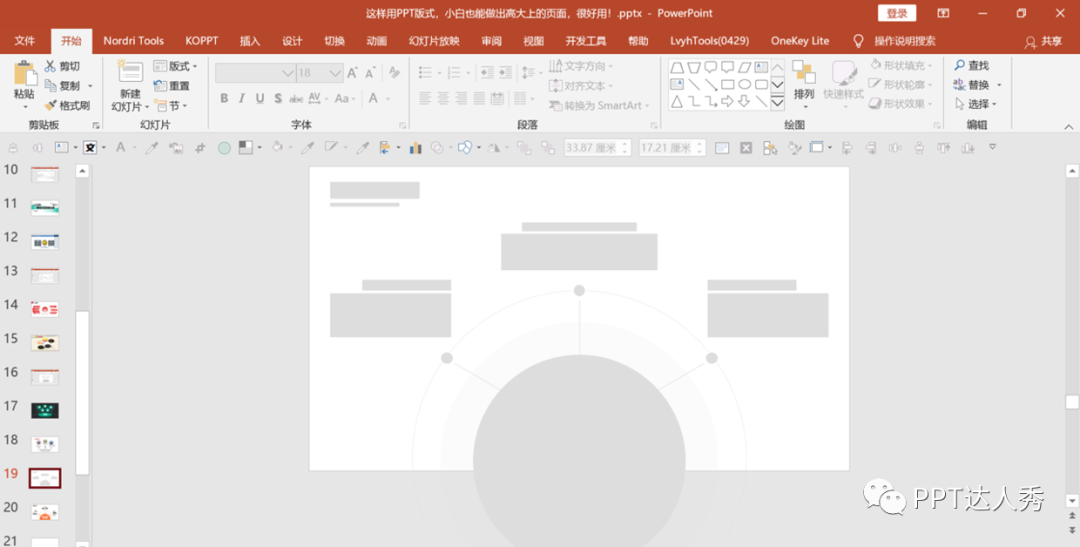Select the oval shape in shapes gallery
1080x547 pixels.
(745, 84)
